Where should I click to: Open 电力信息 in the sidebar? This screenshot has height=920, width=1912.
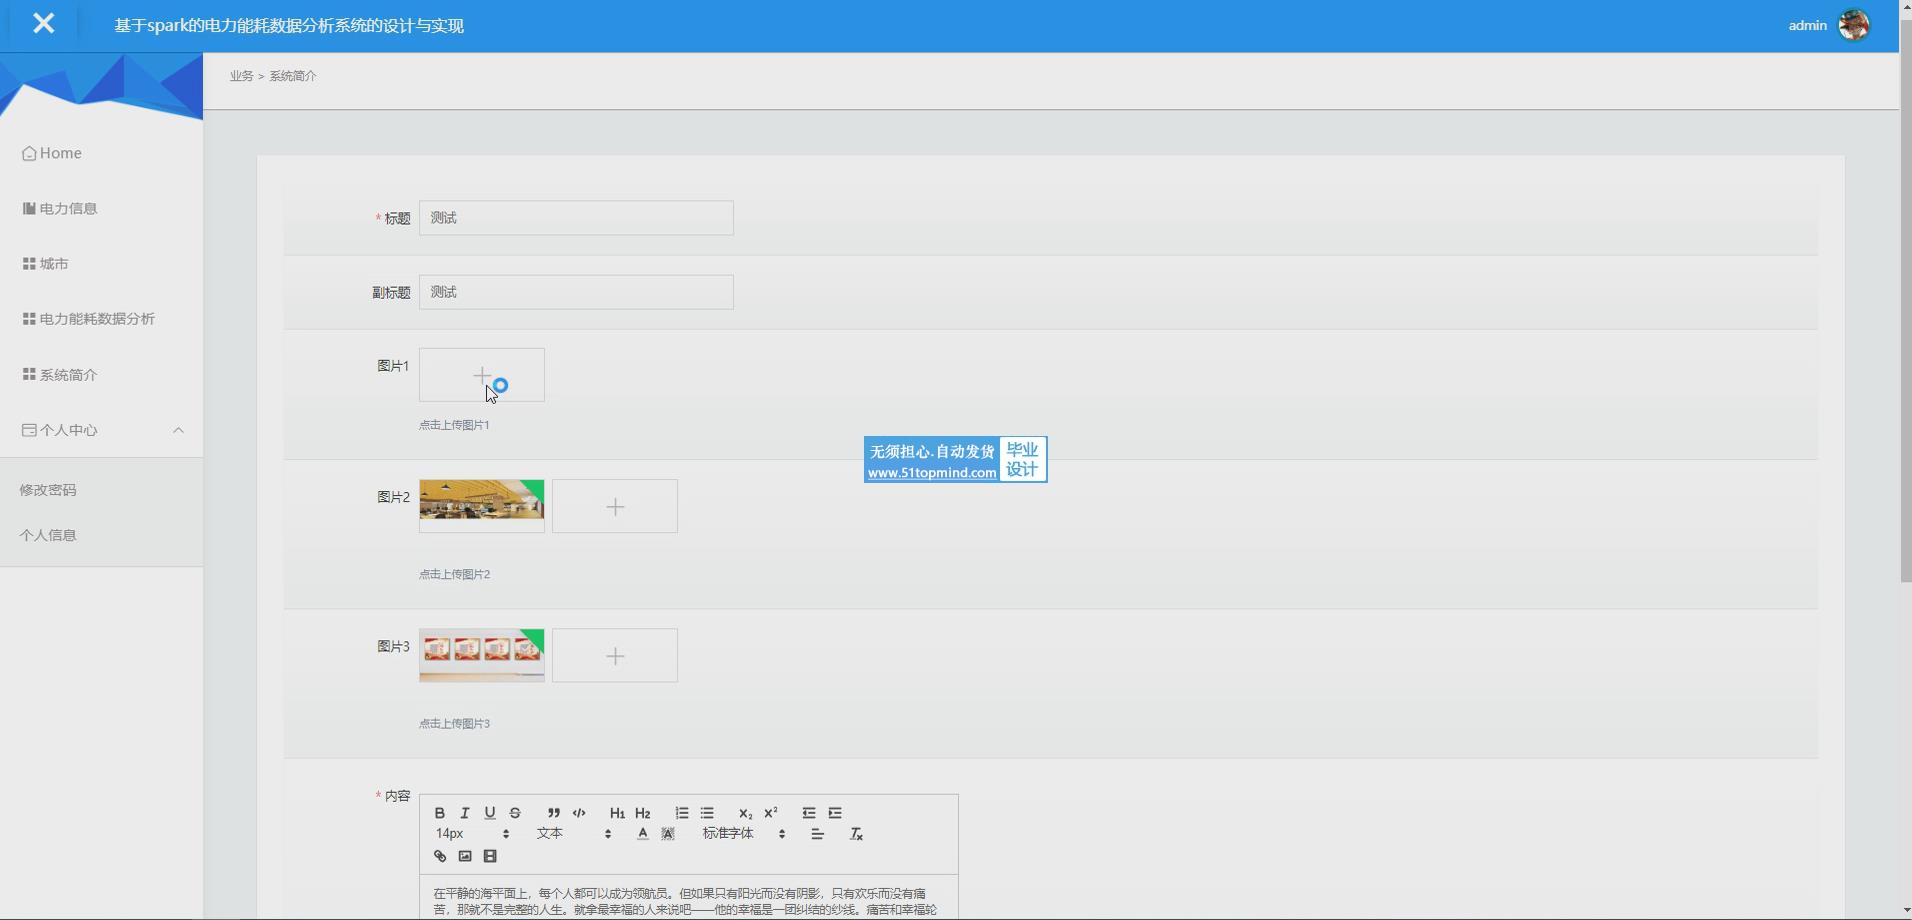pos(68,209)
